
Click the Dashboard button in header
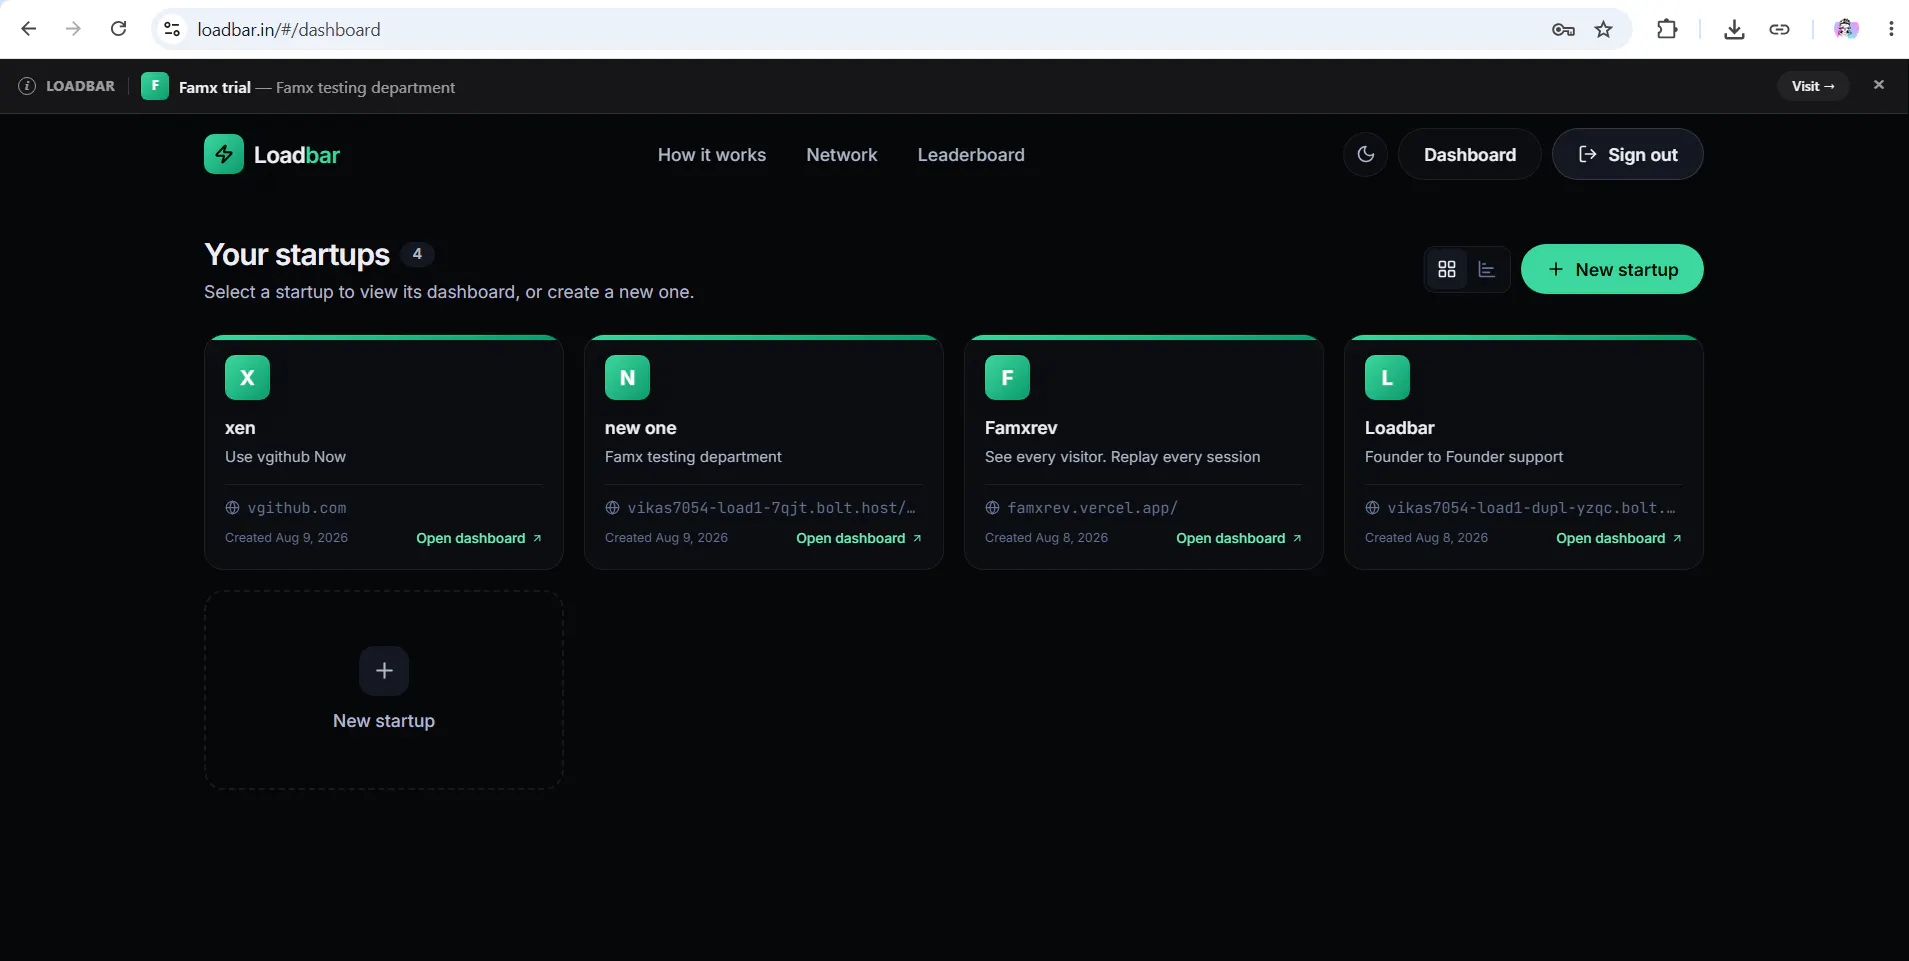point(1469,154)
